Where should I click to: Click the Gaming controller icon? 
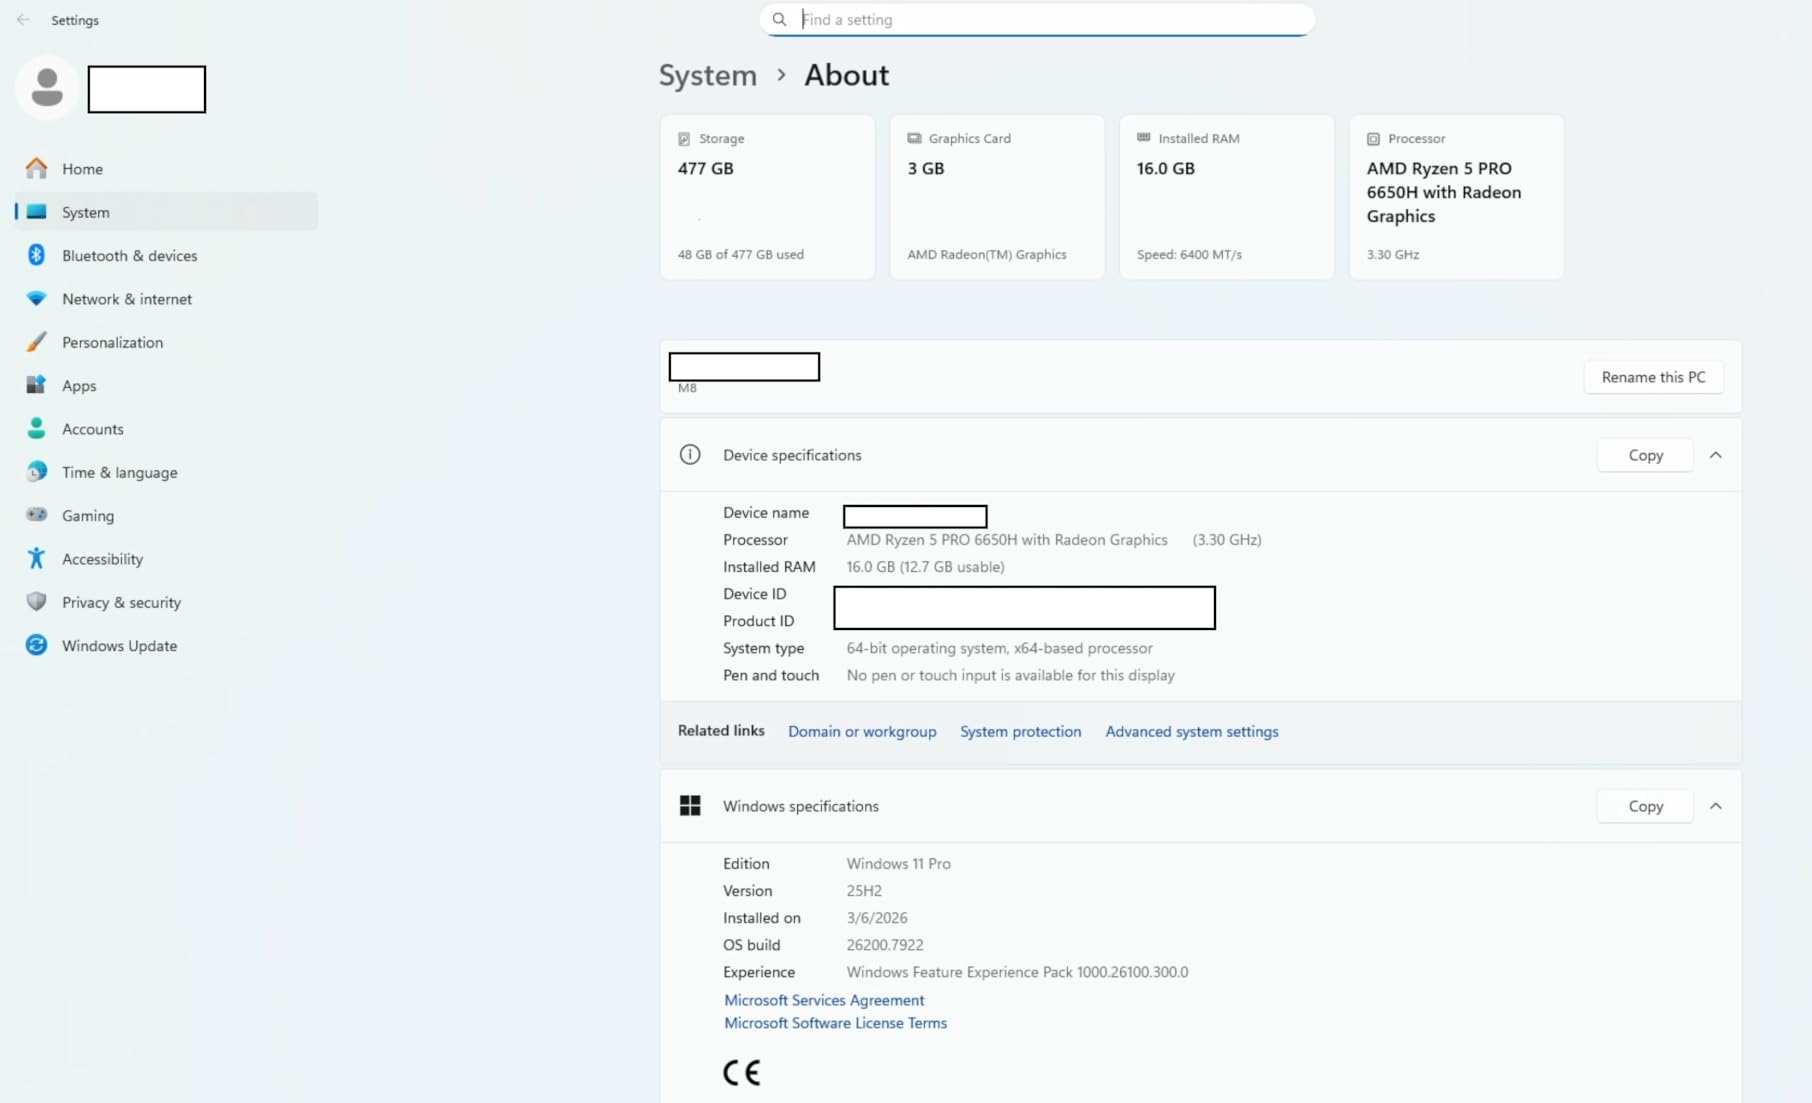pyautogui.click(x=37, y=515)
